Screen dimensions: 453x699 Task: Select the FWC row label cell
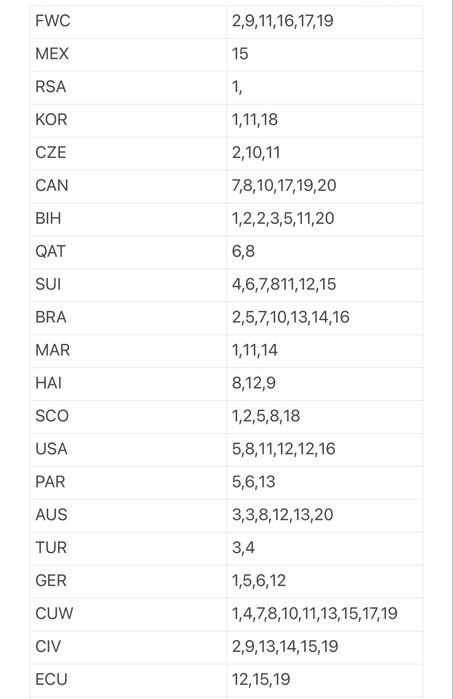[x=128, y=21]
